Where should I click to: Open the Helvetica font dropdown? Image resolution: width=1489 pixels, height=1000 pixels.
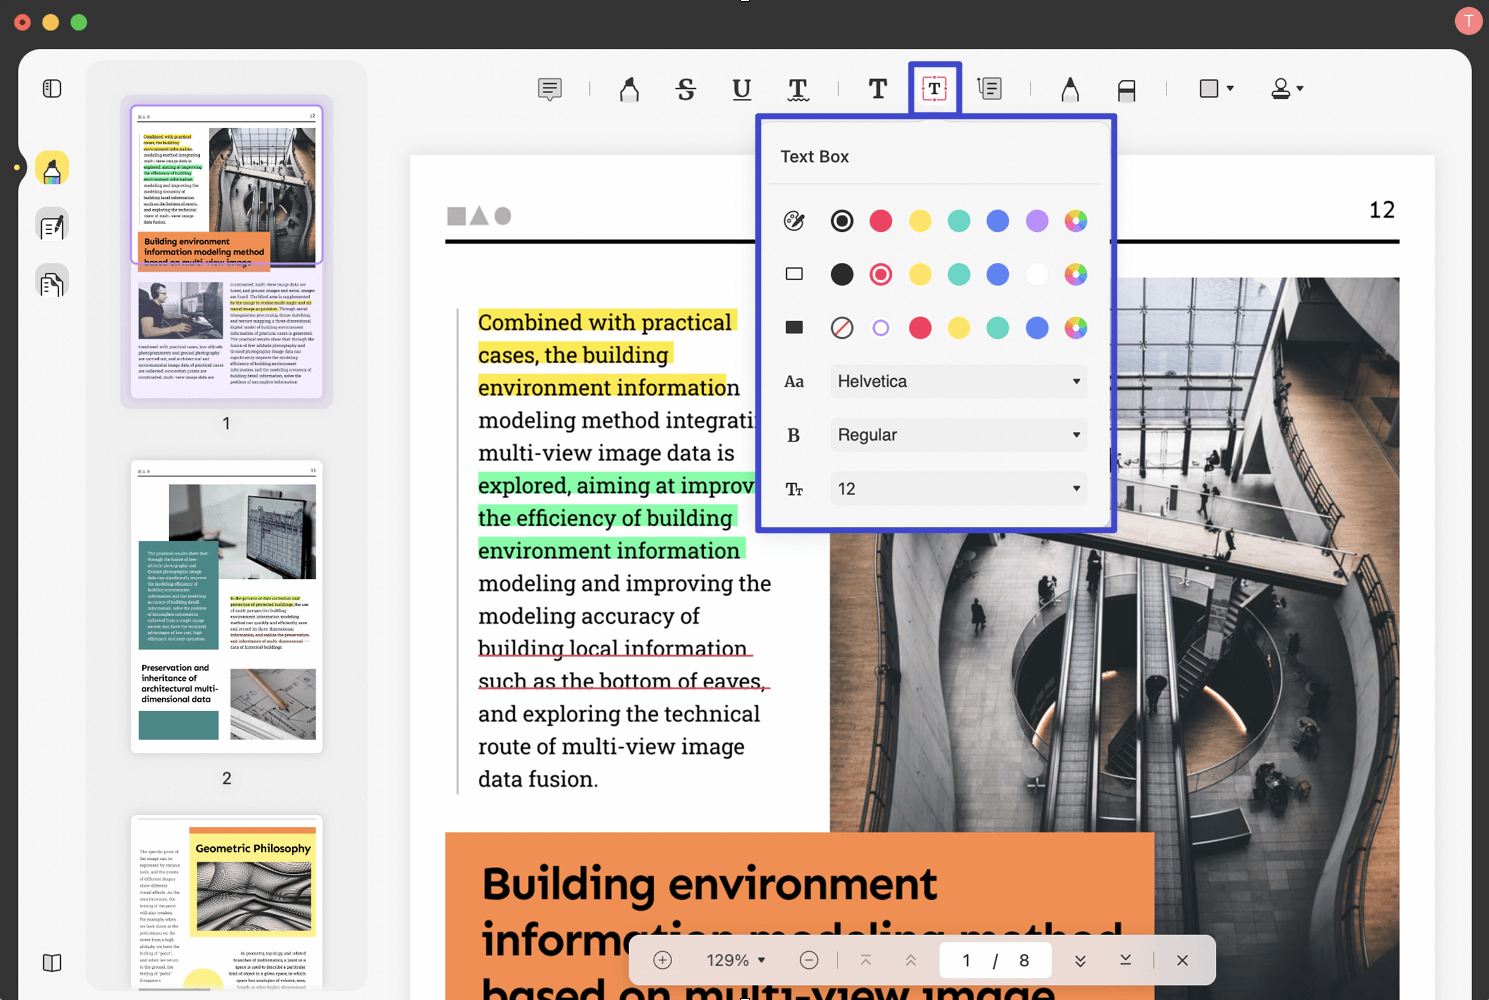coord(957,381)
